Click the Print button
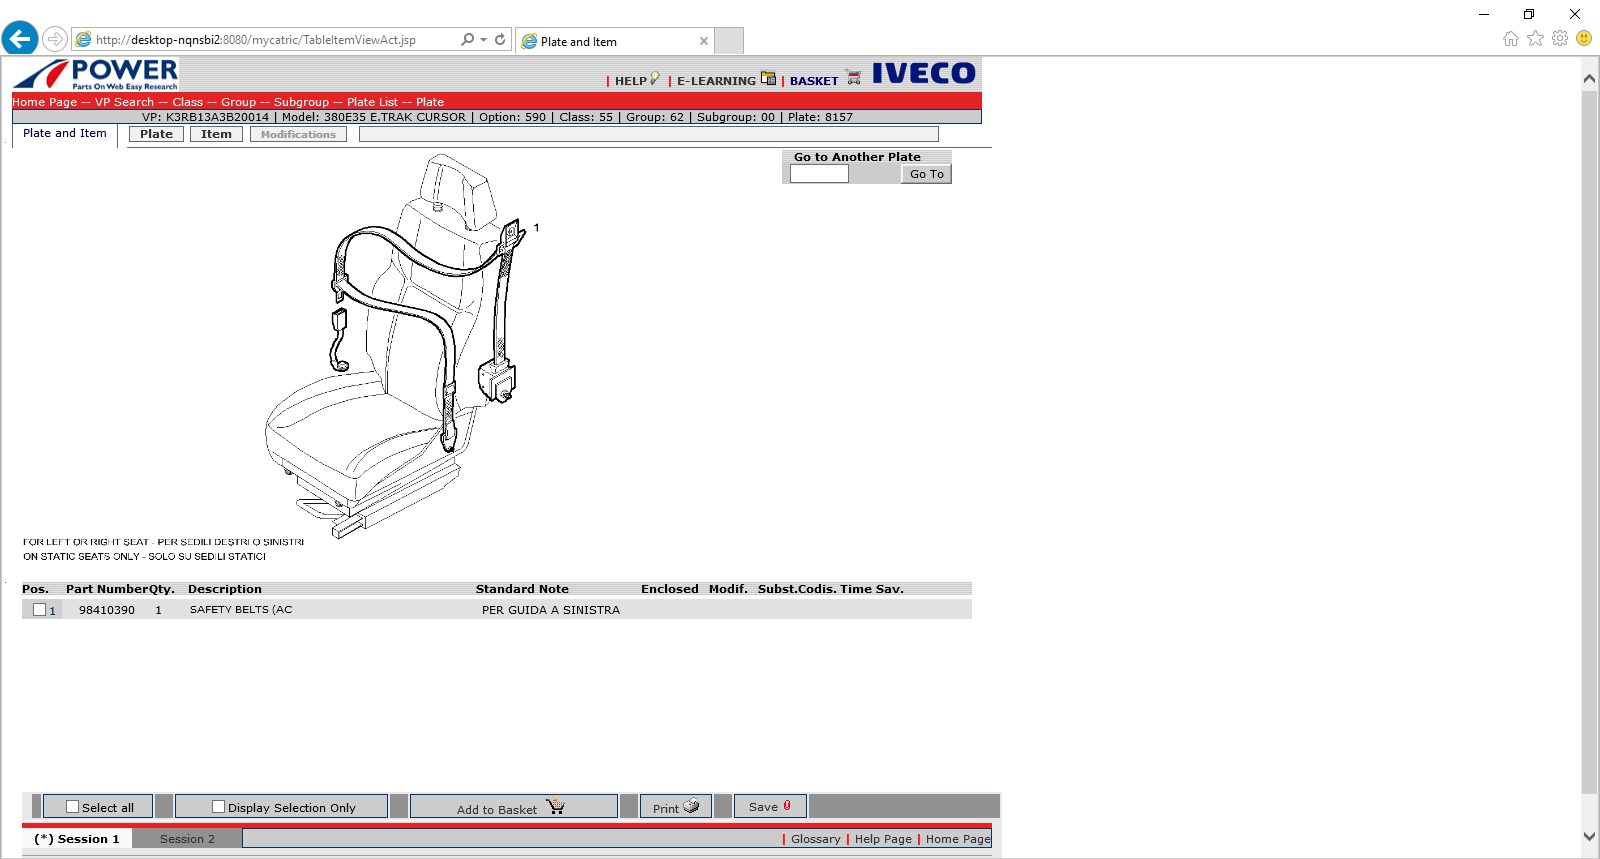Viewport: 1600px width, 859px height. click(x=676, y=807)
